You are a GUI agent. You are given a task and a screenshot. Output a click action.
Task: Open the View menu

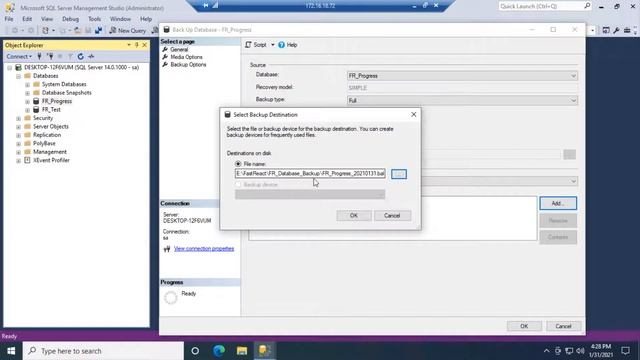[x=47, y=19]
